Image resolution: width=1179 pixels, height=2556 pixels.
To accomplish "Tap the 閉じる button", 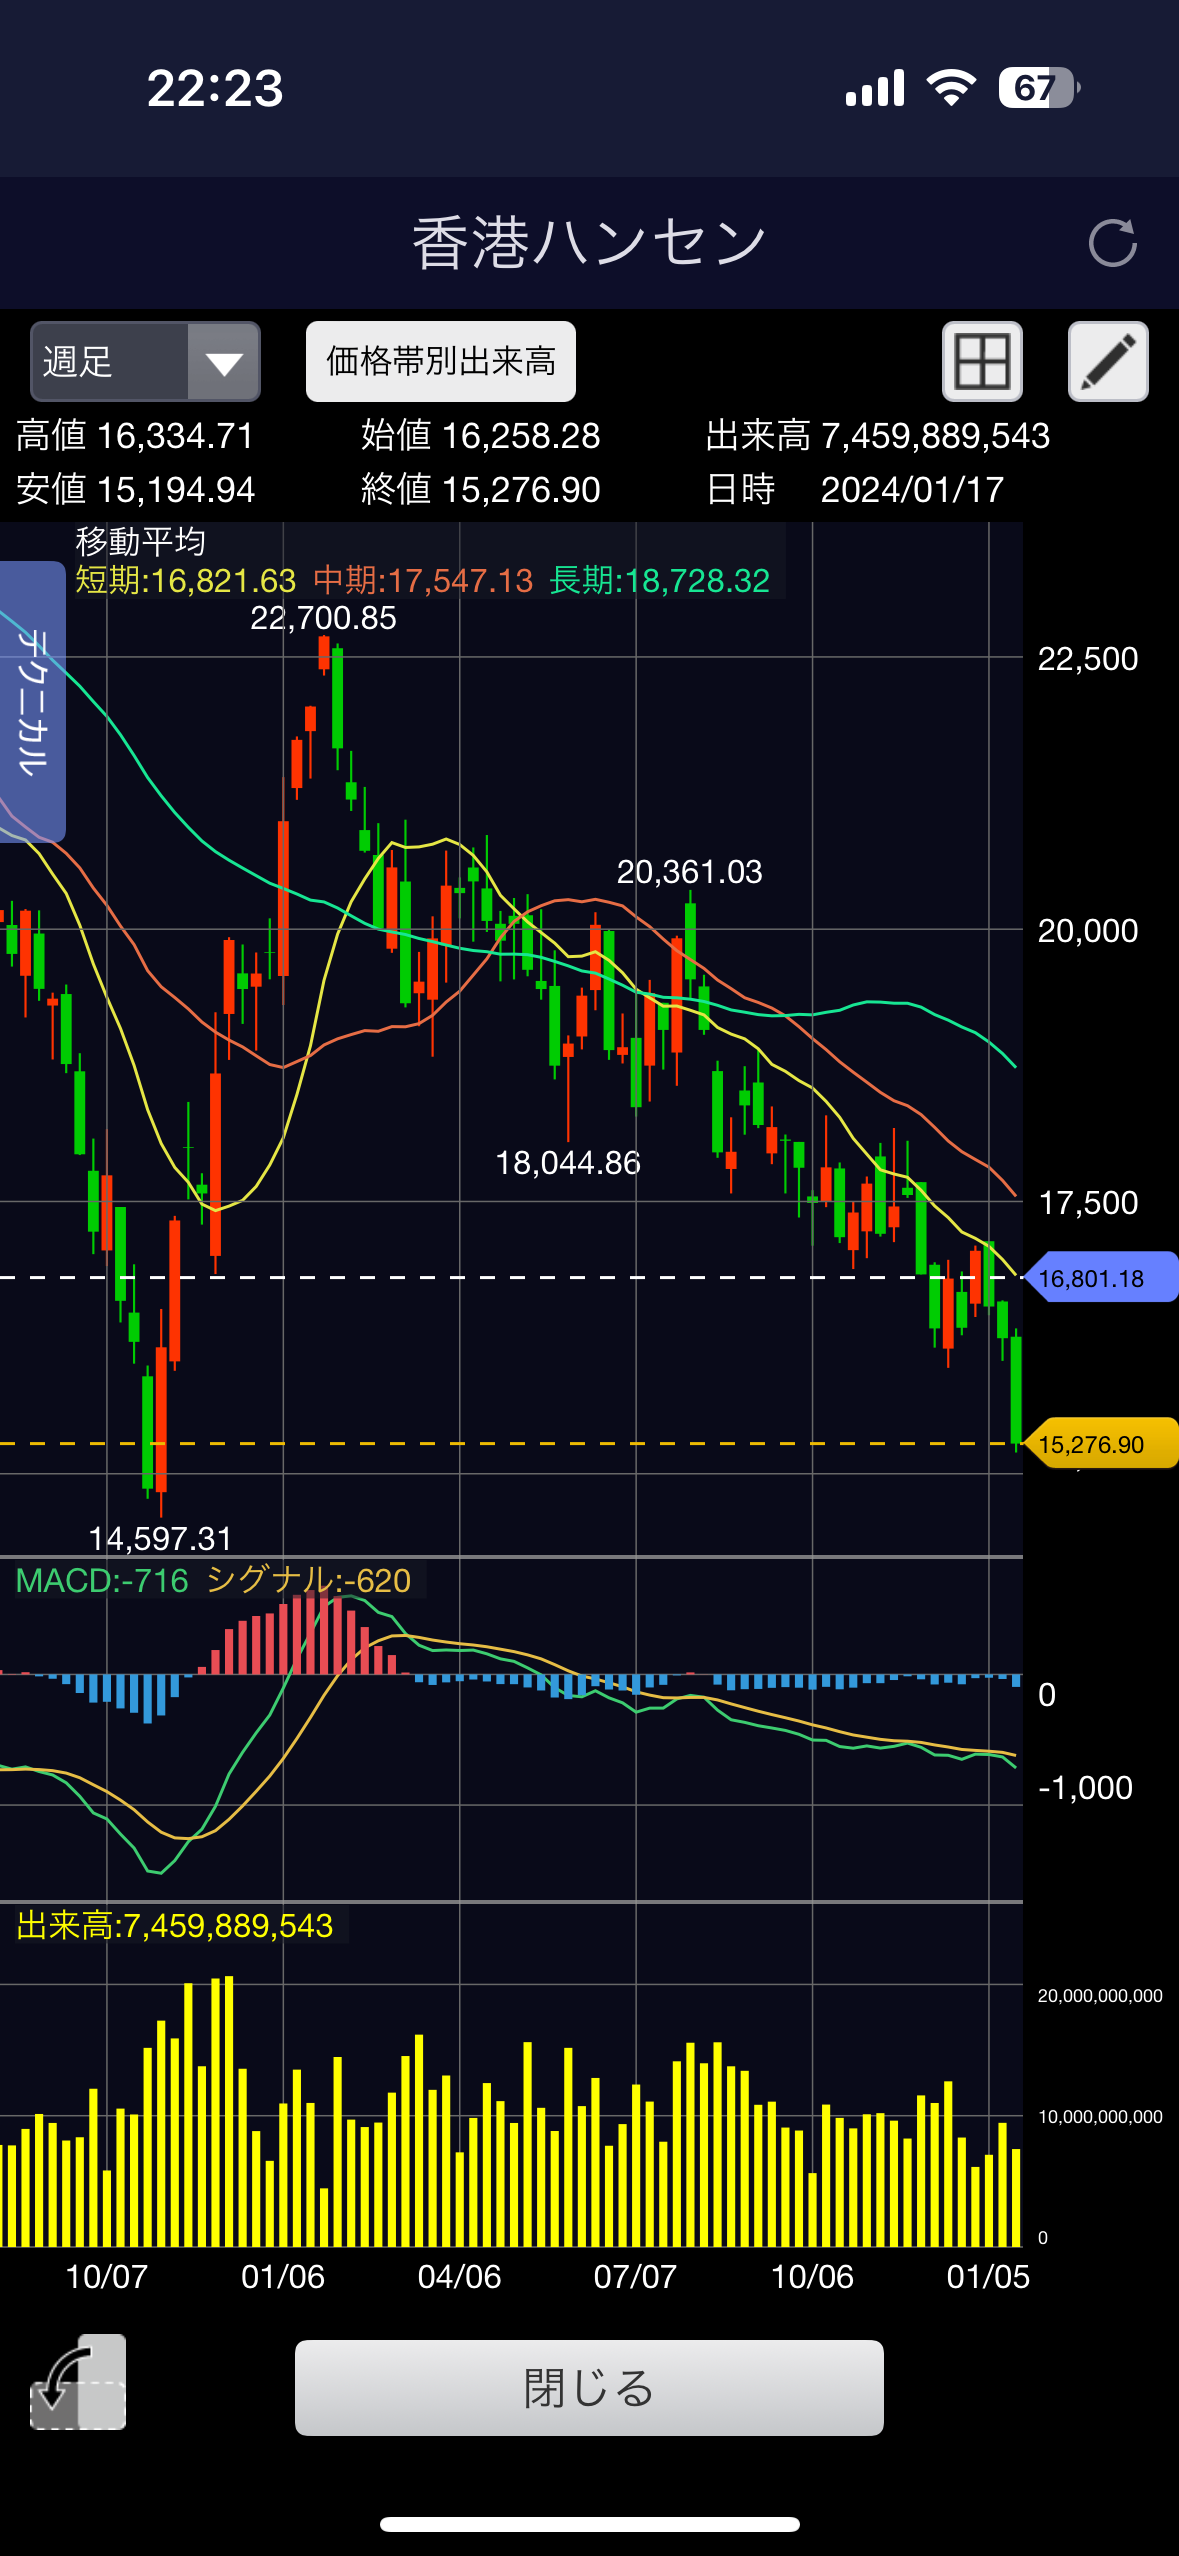I will pyautogui.click(x=589, y=2388).
